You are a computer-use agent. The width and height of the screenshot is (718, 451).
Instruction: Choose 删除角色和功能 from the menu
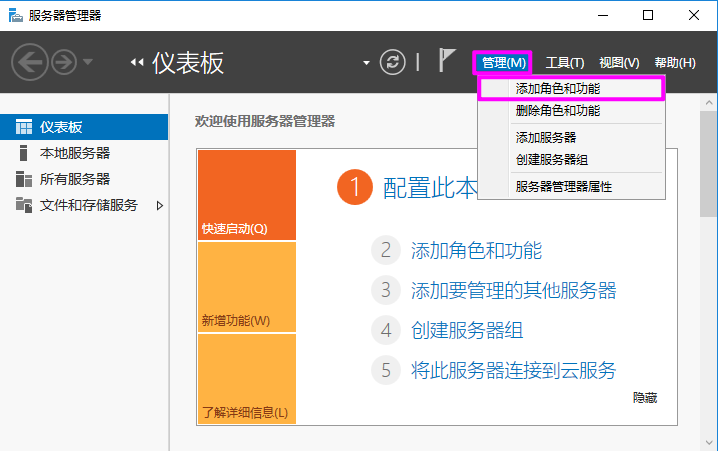point(557,110)
